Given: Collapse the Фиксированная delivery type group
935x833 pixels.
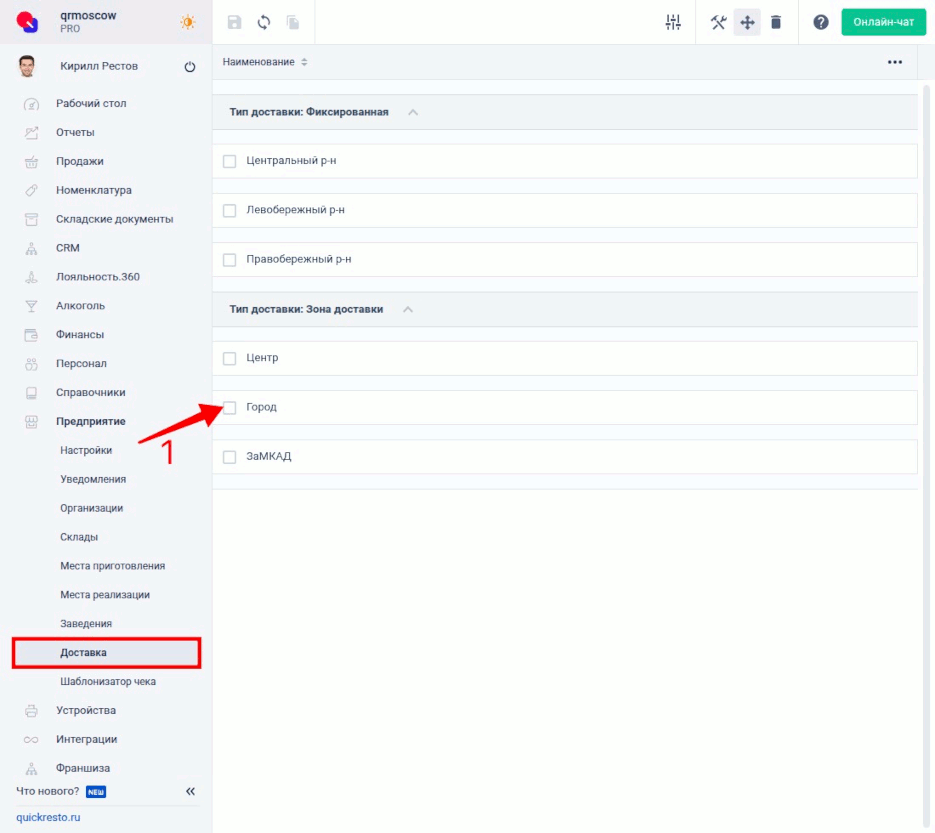Looking at the screenshot, I should (x=413, y=112).
